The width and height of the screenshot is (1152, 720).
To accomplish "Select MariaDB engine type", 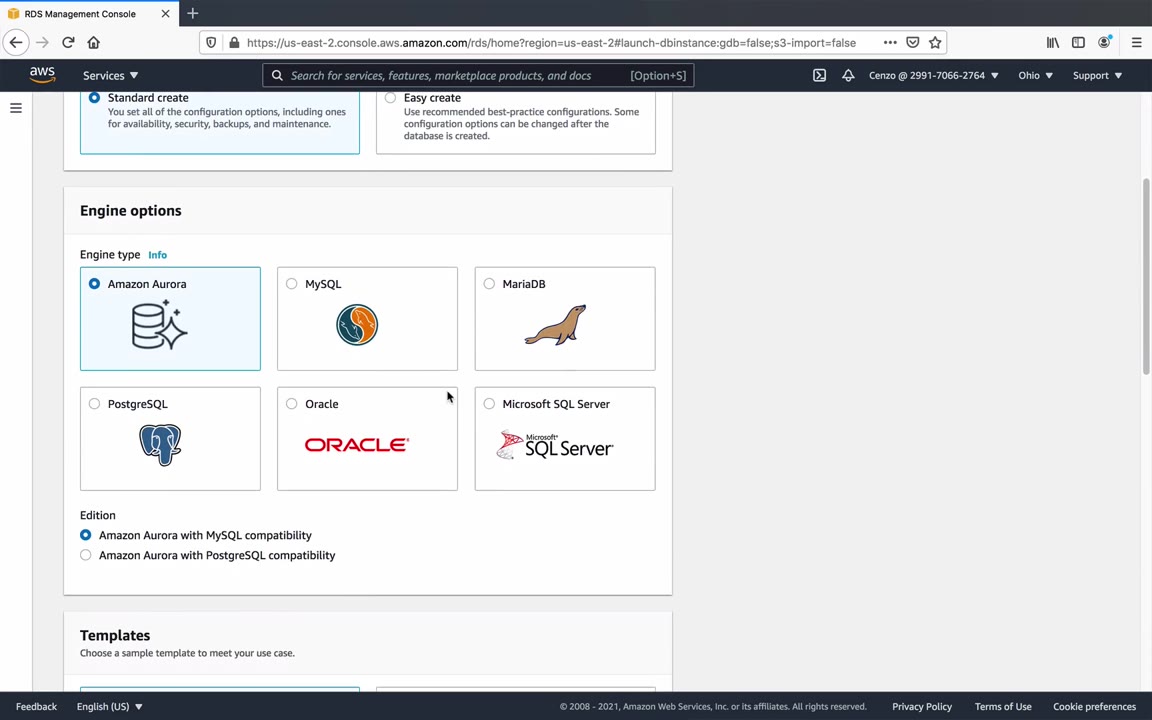I will tap(489, 284).
